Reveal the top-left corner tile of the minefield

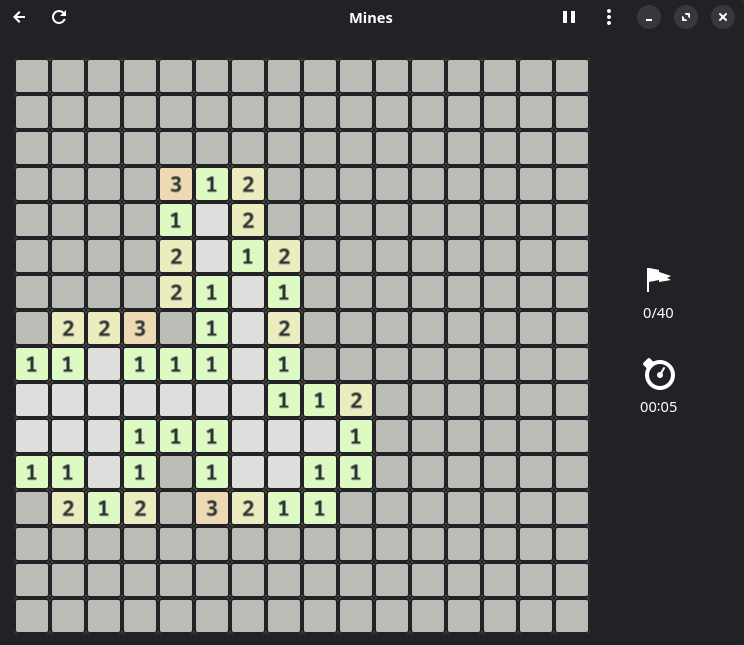(32, 76)
